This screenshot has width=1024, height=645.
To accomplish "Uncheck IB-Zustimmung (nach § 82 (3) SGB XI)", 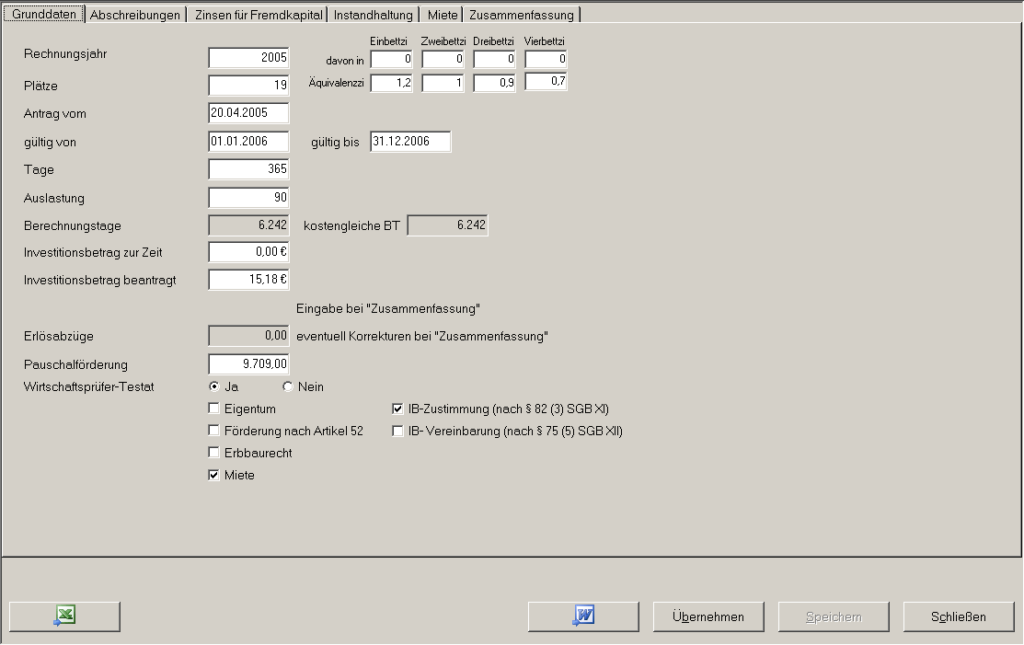I will tap(398, 409).
